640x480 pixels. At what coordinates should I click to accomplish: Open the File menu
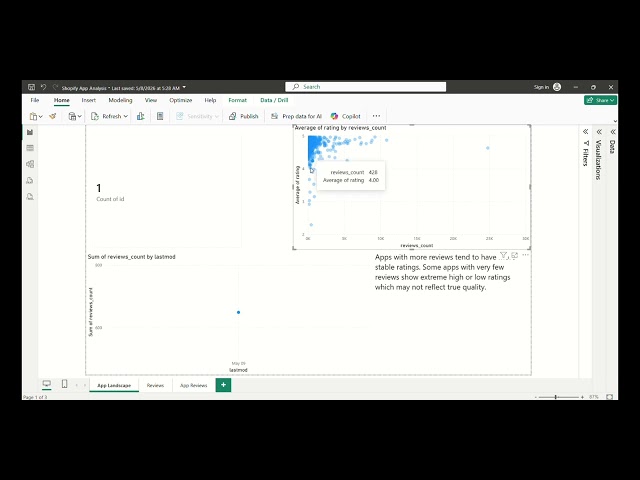(35, 100)
